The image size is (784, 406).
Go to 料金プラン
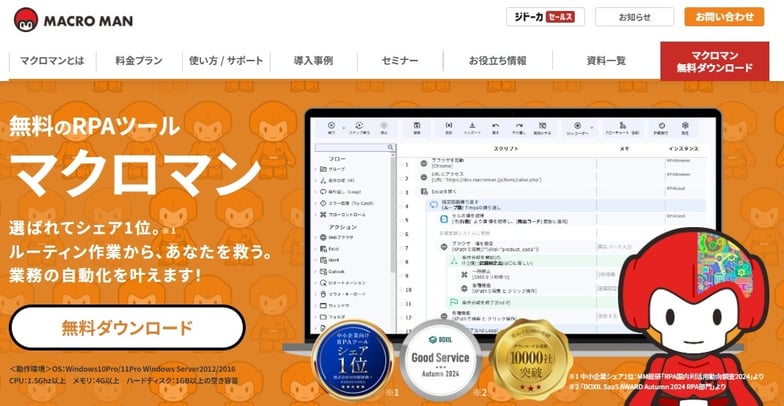click(139, 61)
